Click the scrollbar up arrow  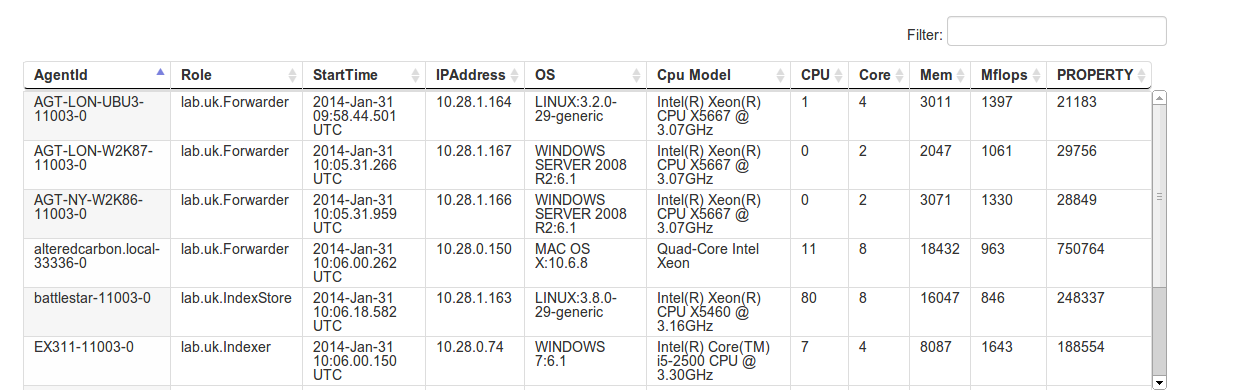point(1160,97)
